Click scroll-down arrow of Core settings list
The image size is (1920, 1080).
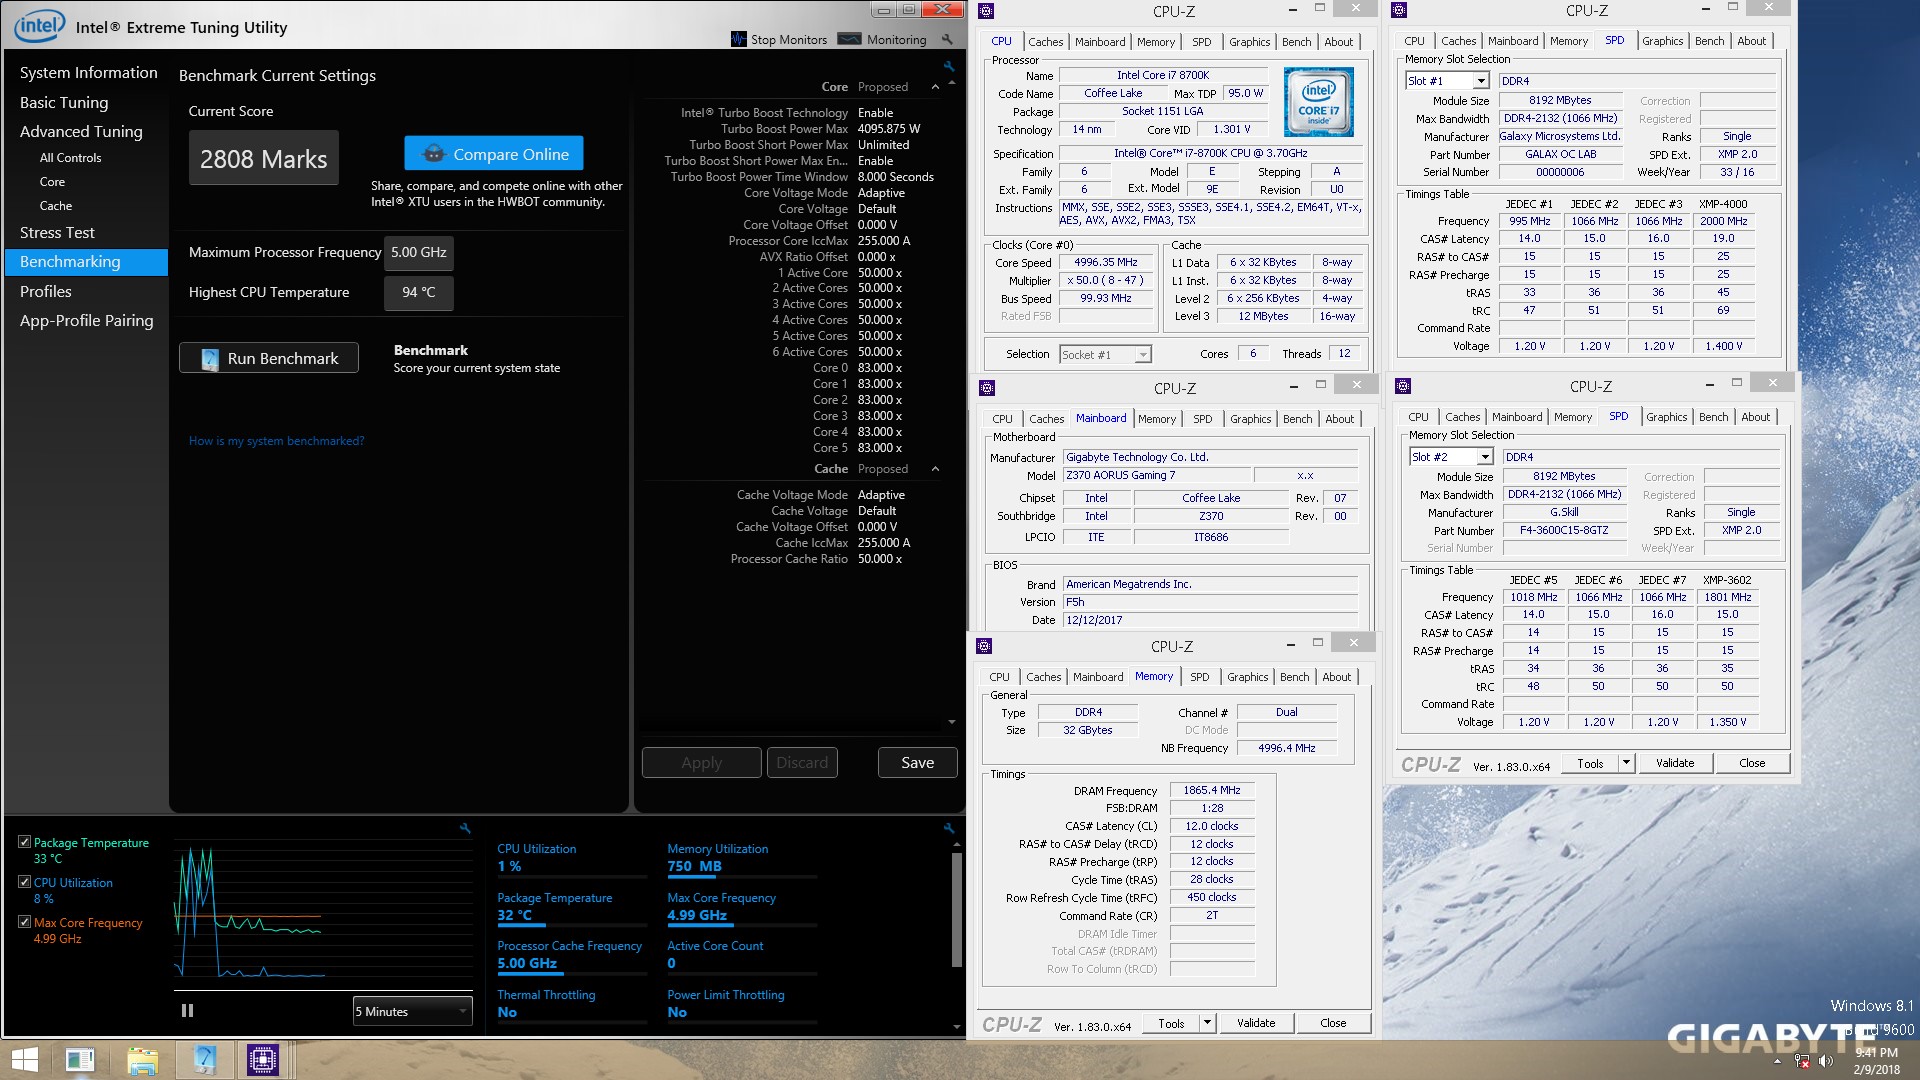pyautogui.click(x=951, y=722)
